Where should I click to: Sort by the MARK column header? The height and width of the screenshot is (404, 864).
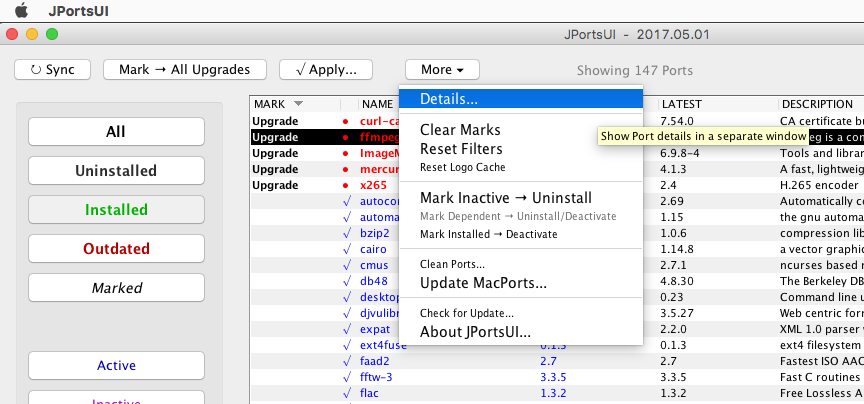pos(295,104)
